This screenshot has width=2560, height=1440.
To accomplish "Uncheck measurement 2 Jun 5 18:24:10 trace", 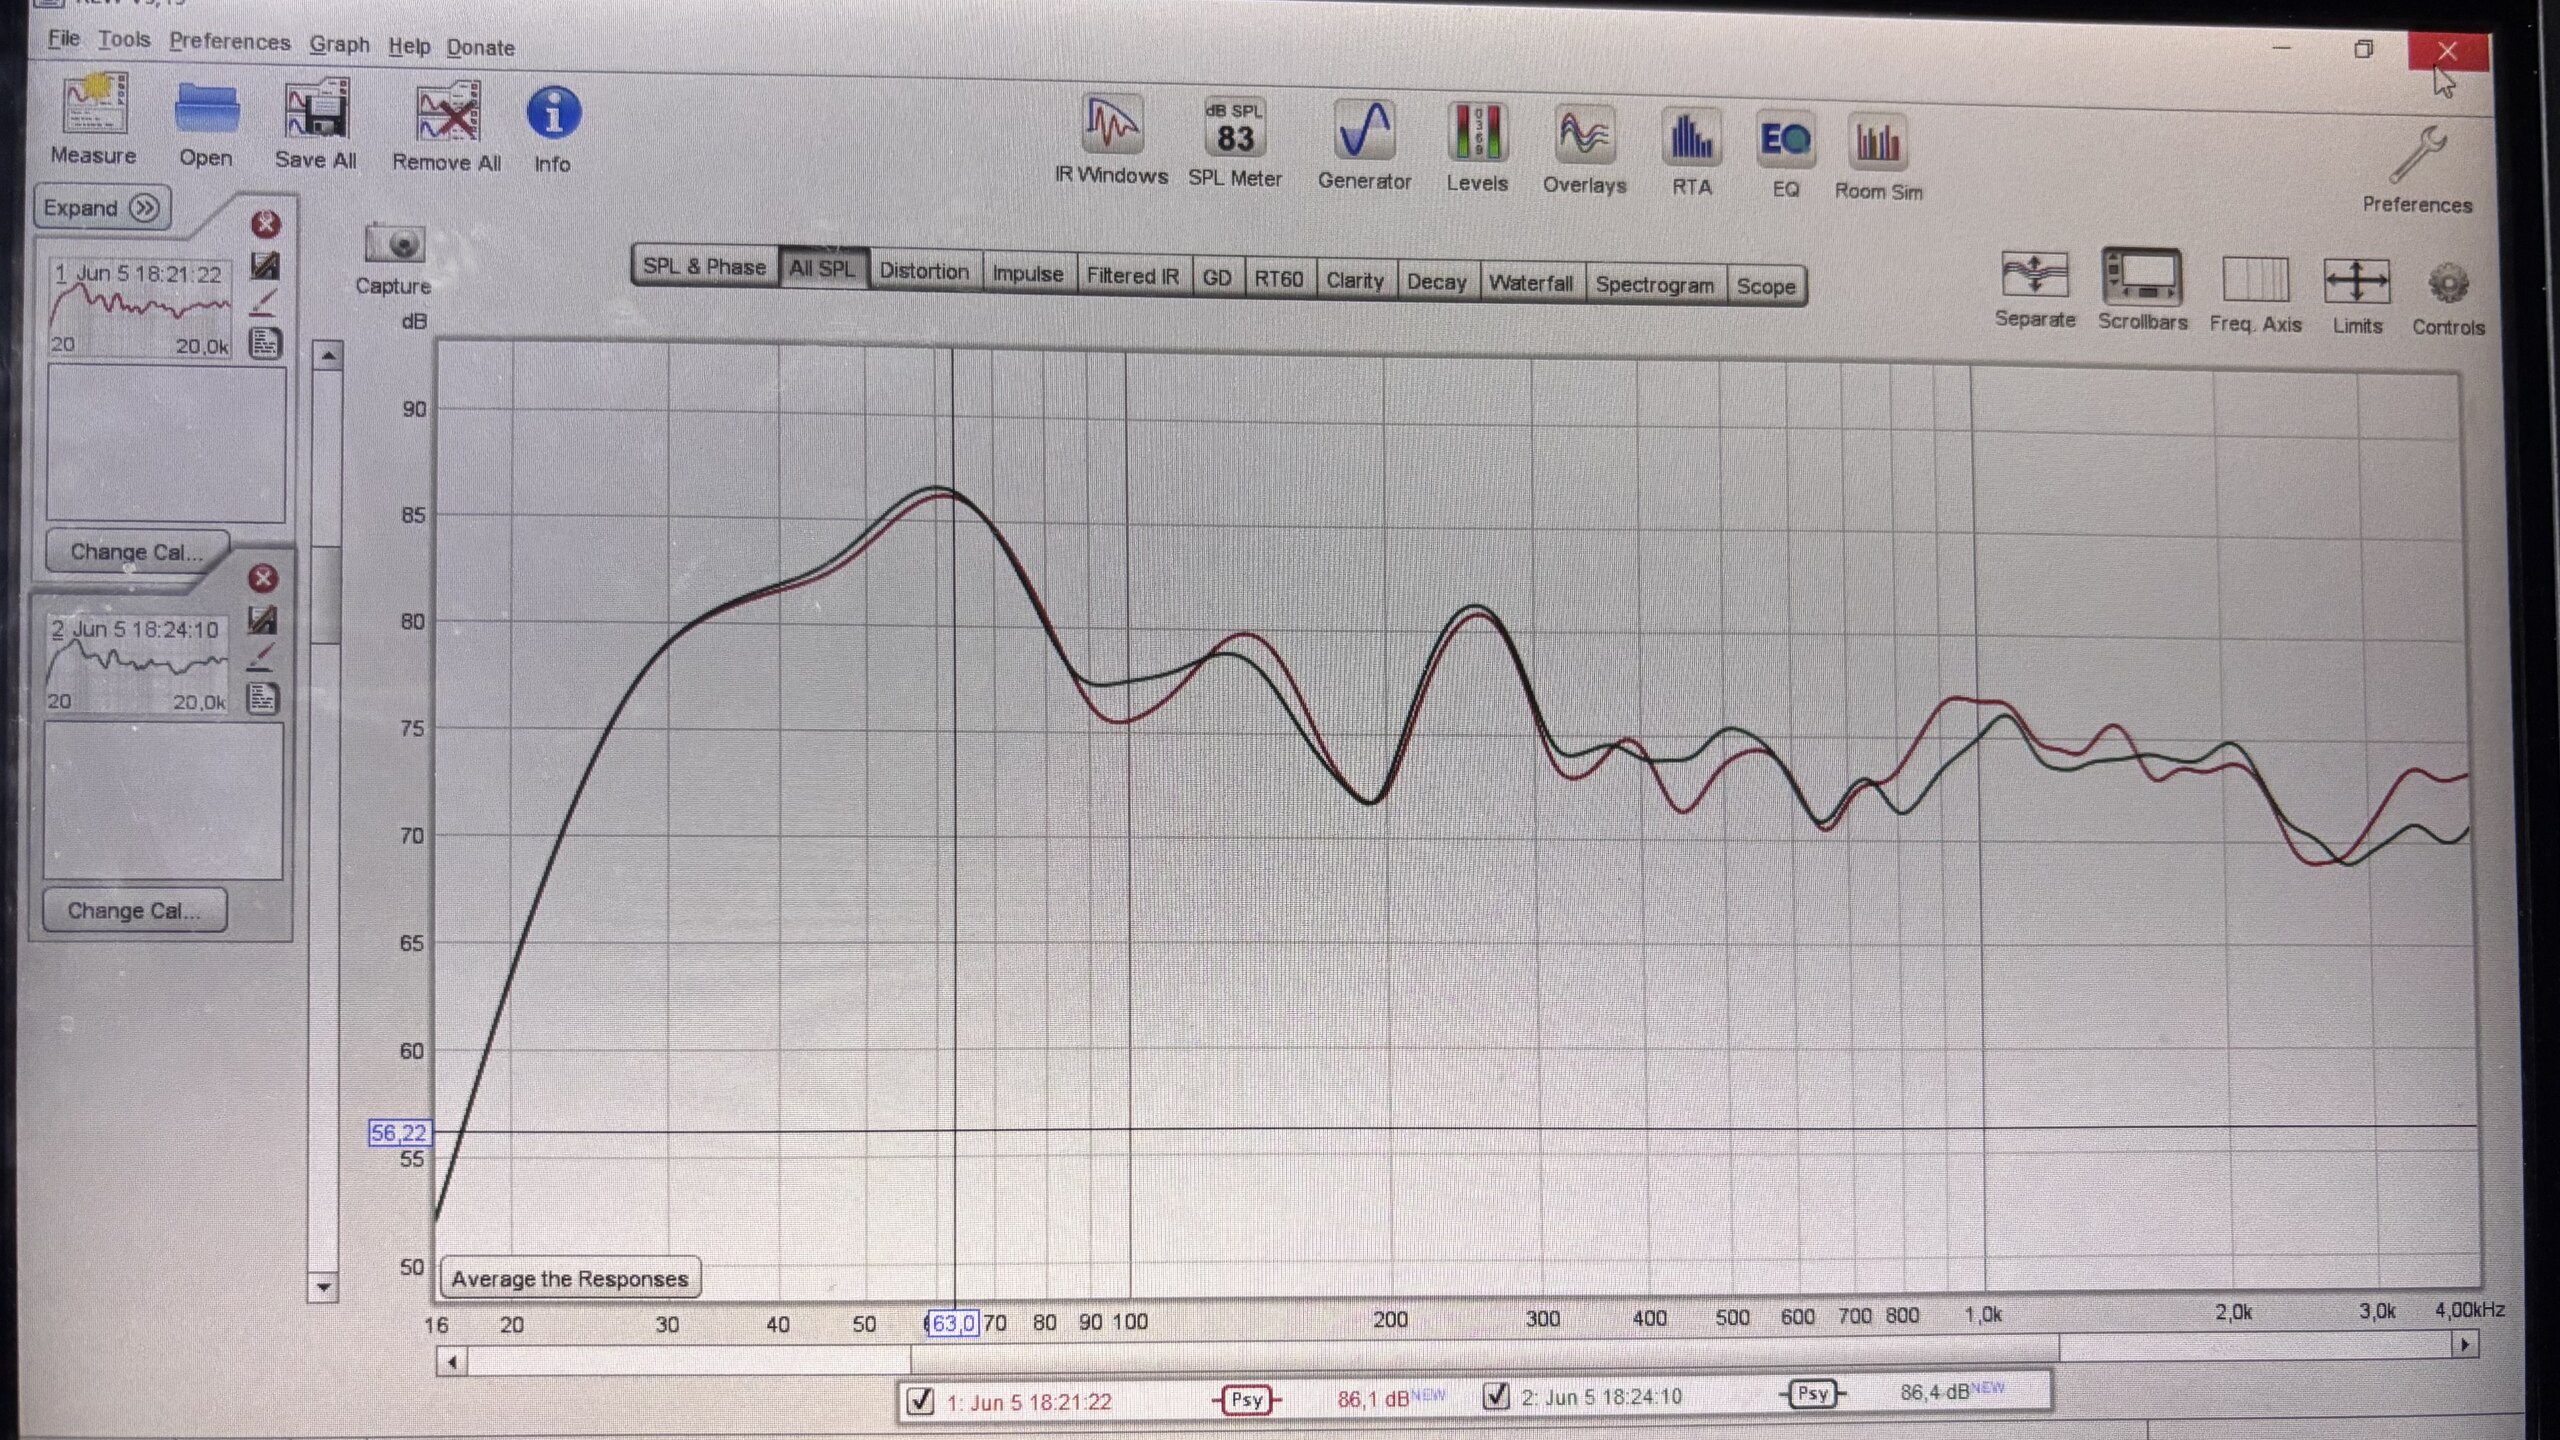I will point(1496,1395).
